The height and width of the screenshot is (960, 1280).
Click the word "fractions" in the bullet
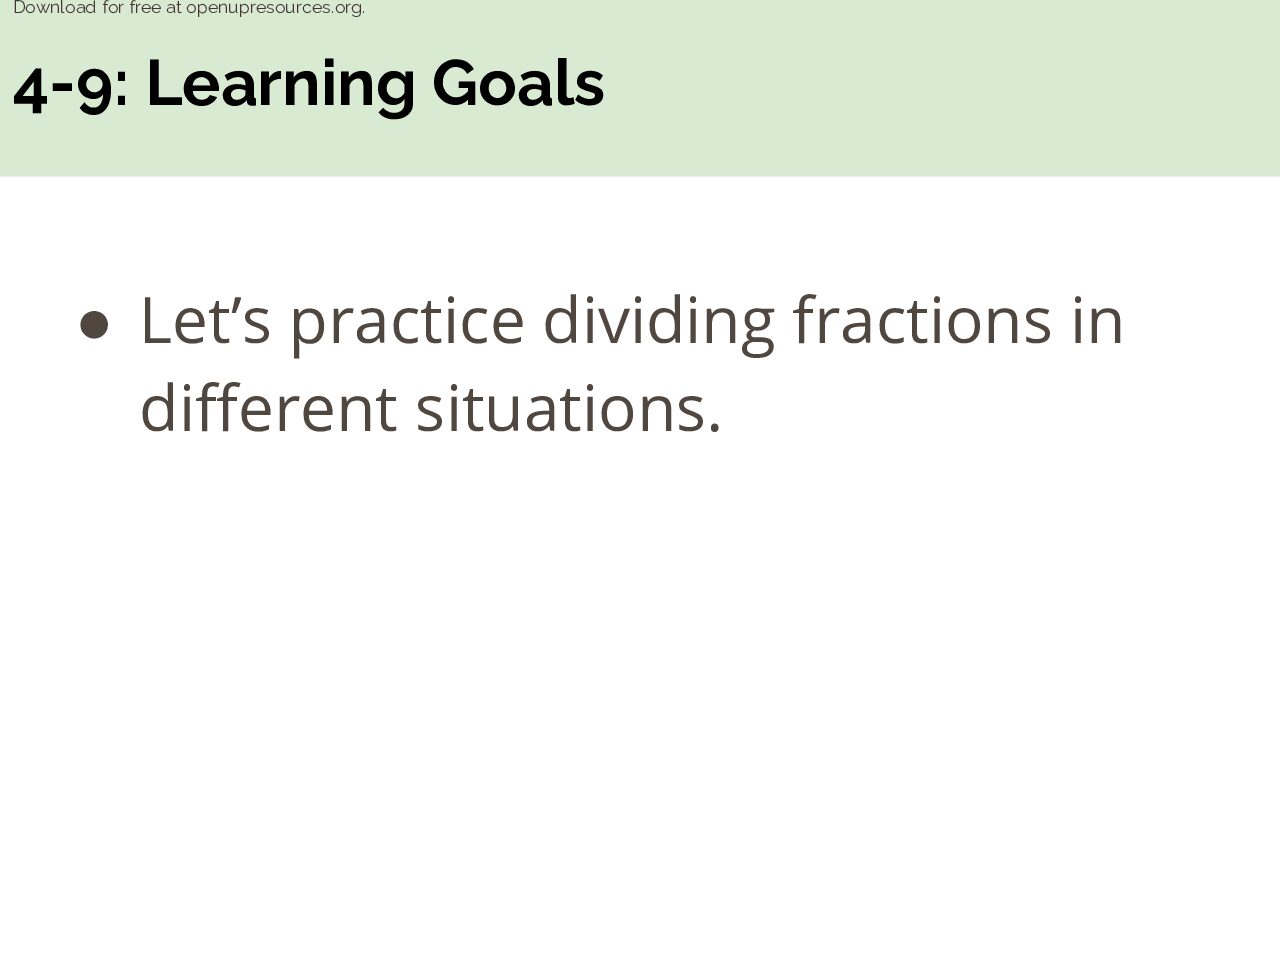tap(922, 320)
